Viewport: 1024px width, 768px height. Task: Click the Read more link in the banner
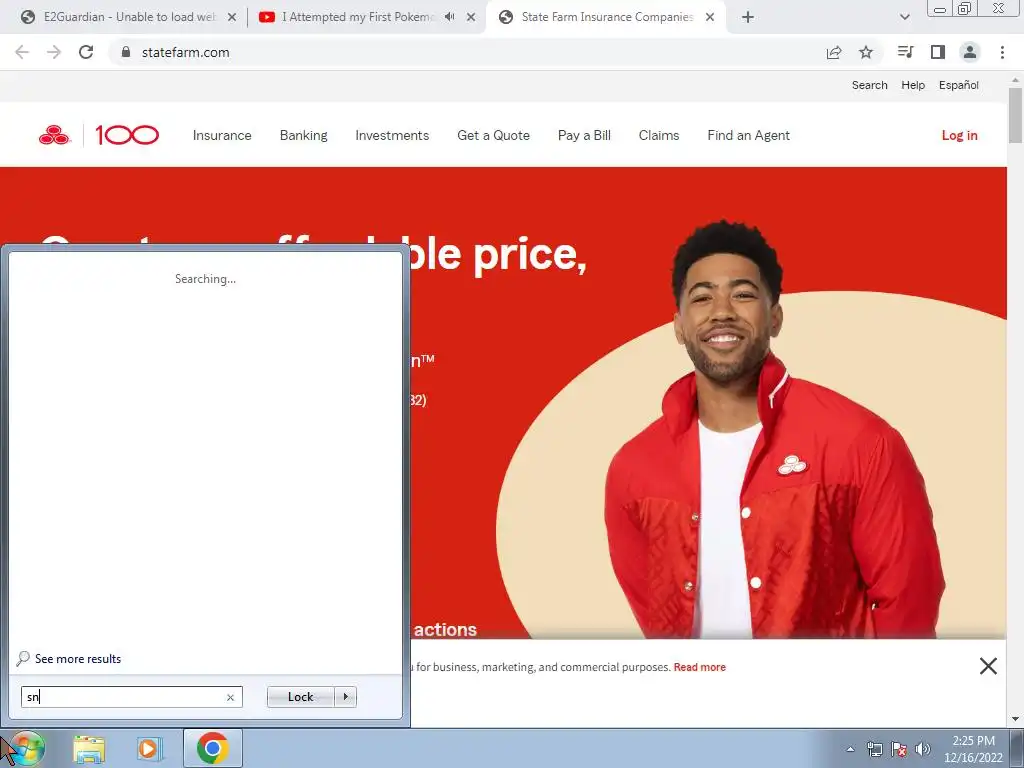[x=699, y=667]
